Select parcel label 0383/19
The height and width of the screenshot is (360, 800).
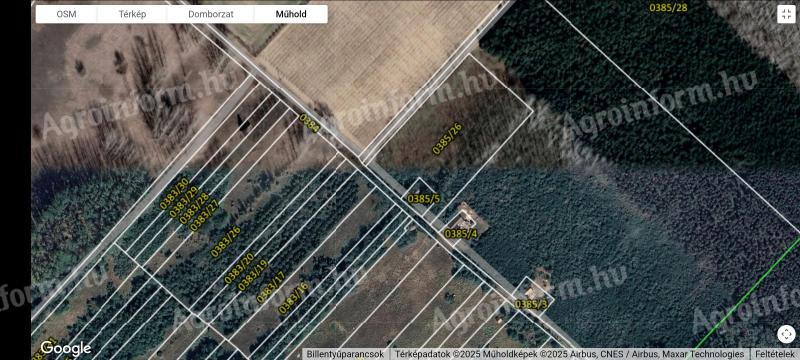pyautogui.click(x=253, y=275)
